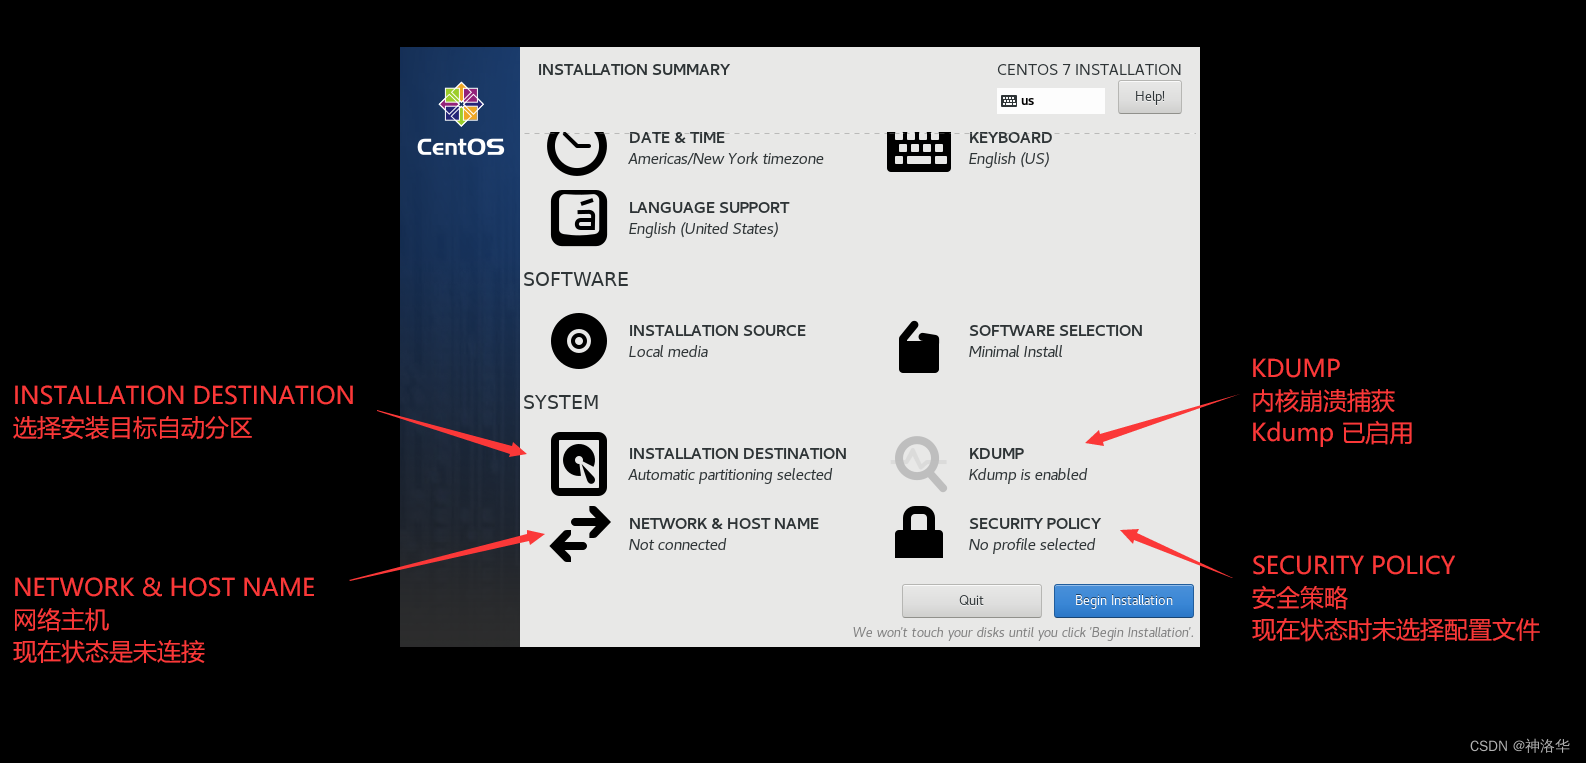
Task: Click the small keyboard icon beside 'us'
Action: coord(1009,101)
